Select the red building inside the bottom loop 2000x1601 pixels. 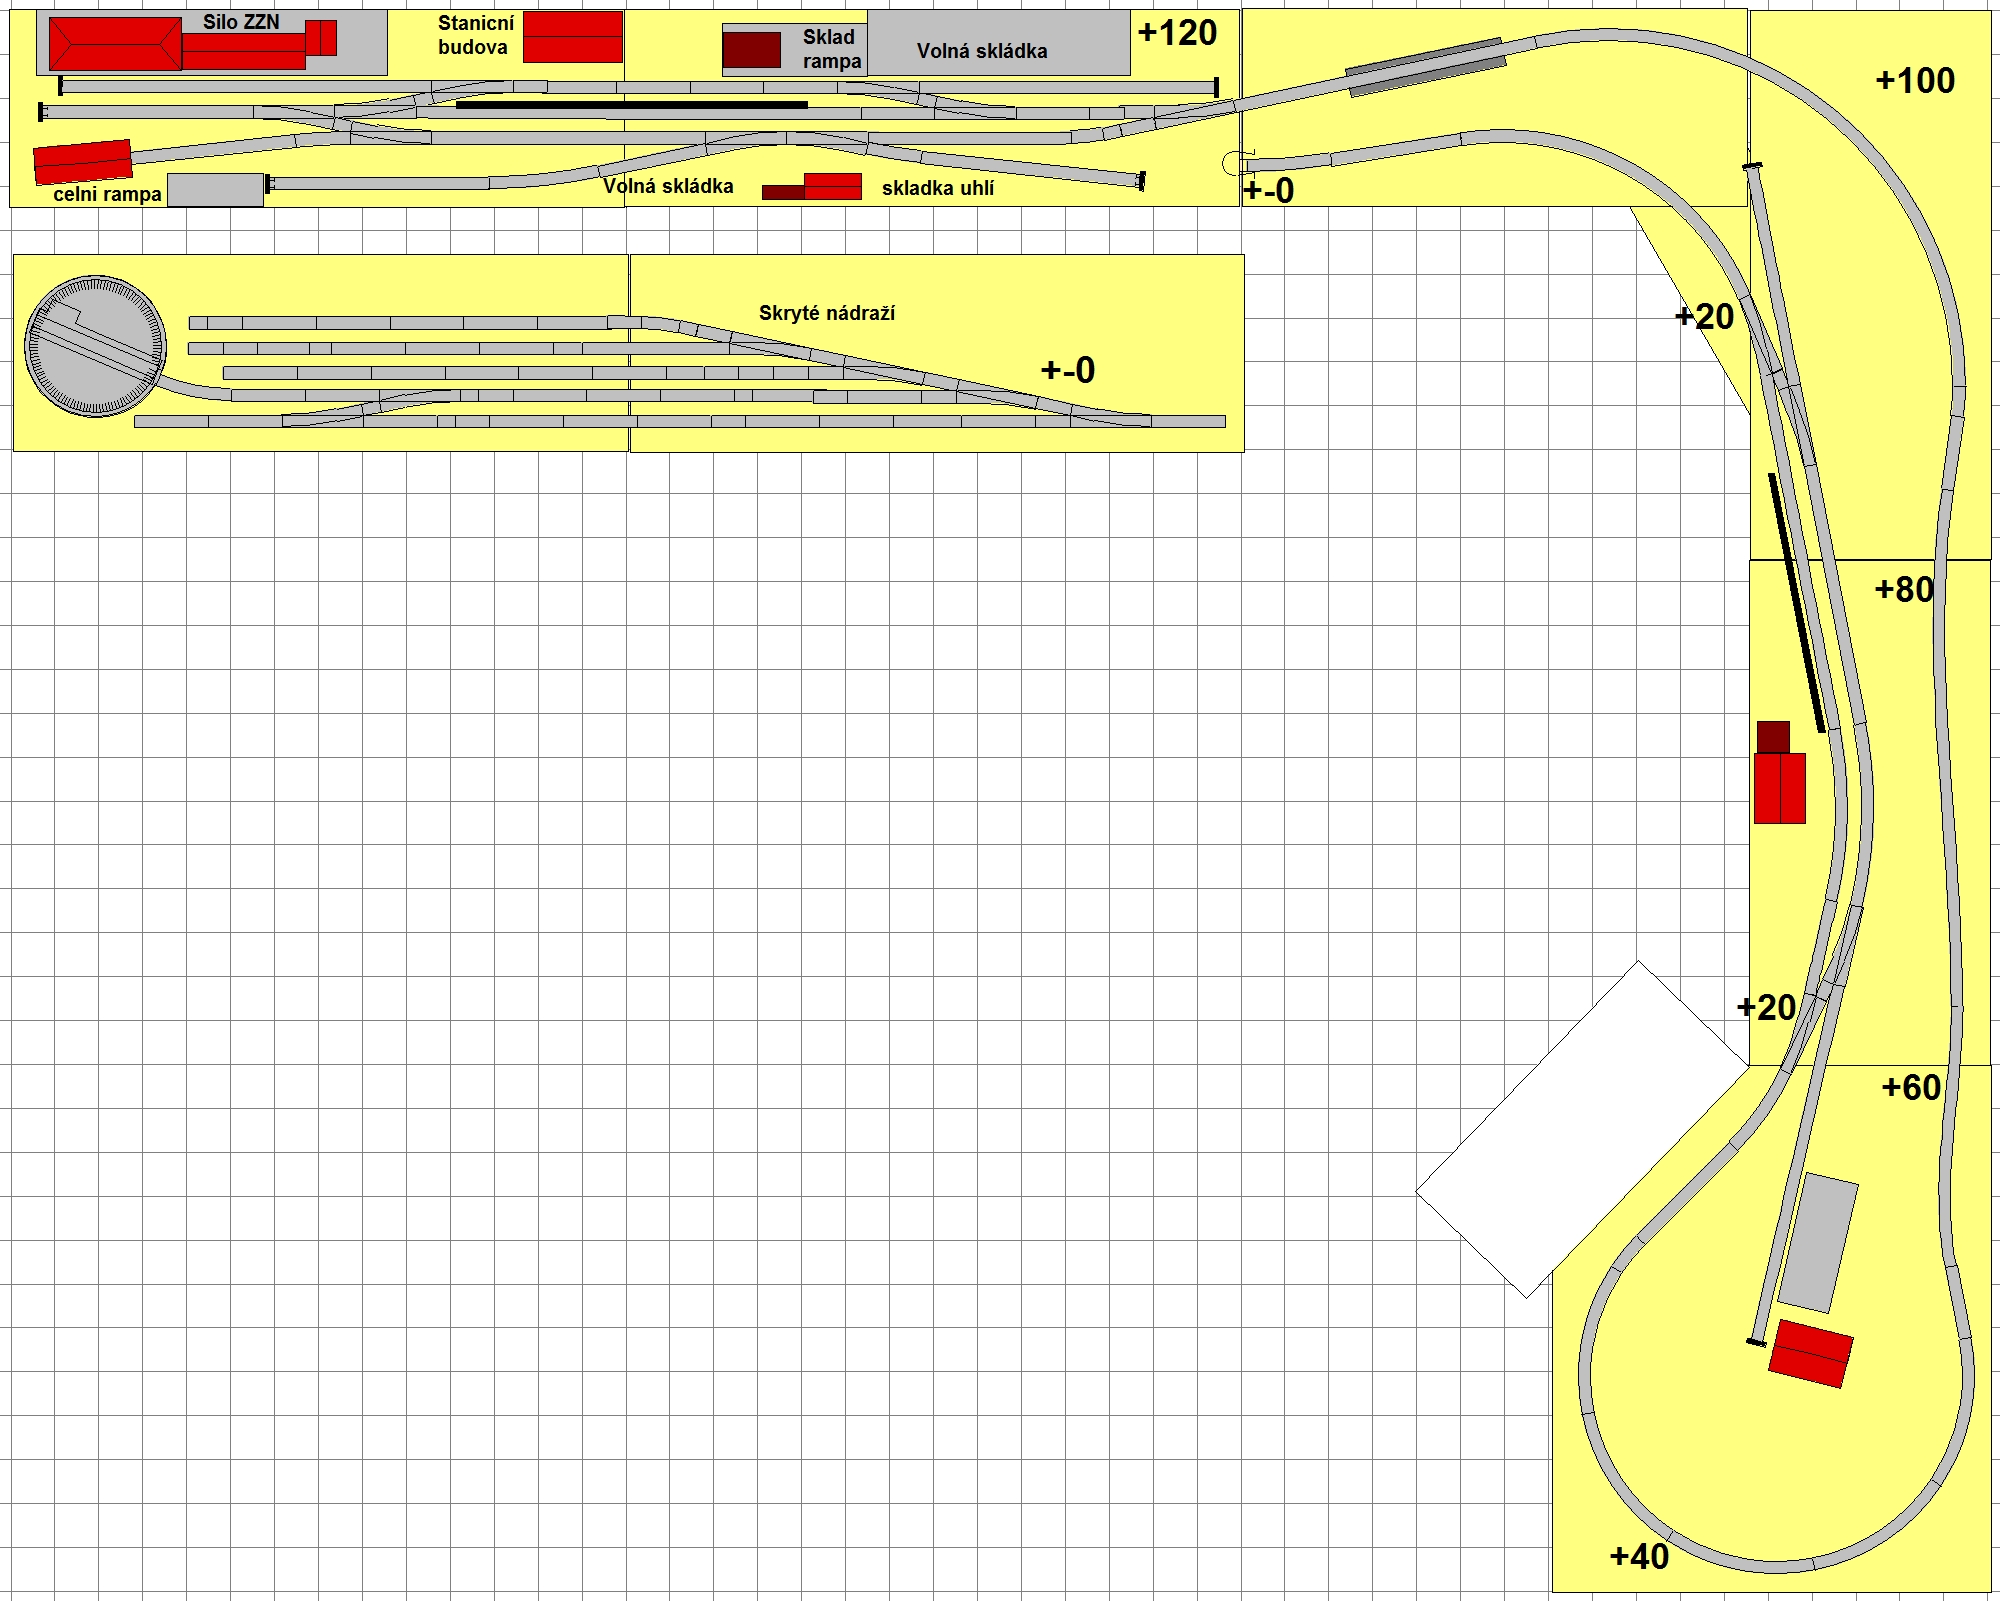click(1810, 1354)
